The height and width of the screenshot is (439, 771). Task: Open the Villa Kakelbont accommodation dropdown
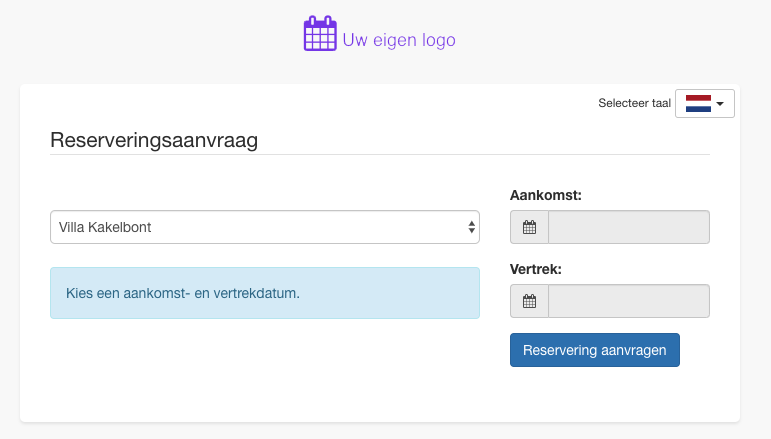[x=264, y=227]
